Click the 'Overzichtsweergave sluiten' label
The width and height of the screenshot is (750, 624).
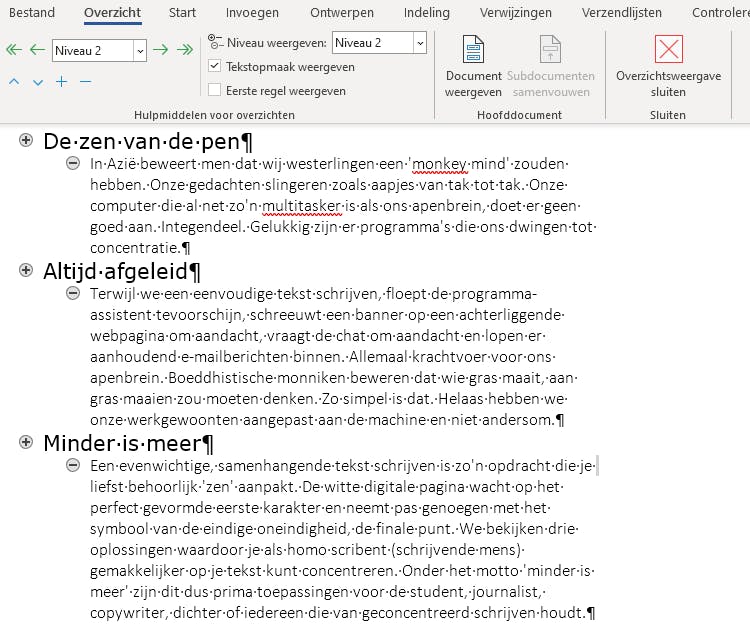point(668,84)
